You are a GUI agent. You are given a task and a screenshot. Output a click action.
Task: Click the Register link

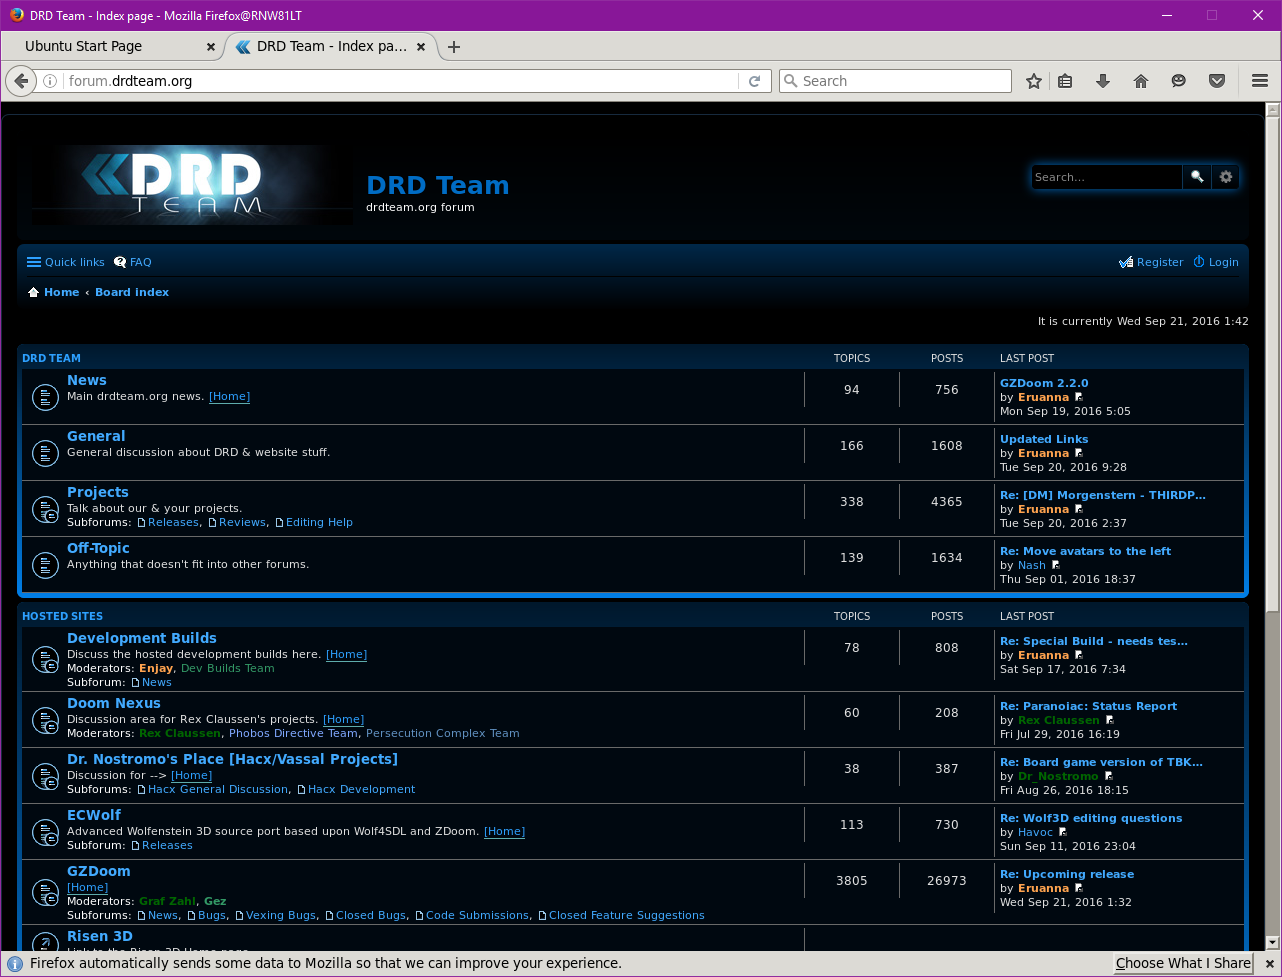pyautogui.click(x=1151, y=262)
